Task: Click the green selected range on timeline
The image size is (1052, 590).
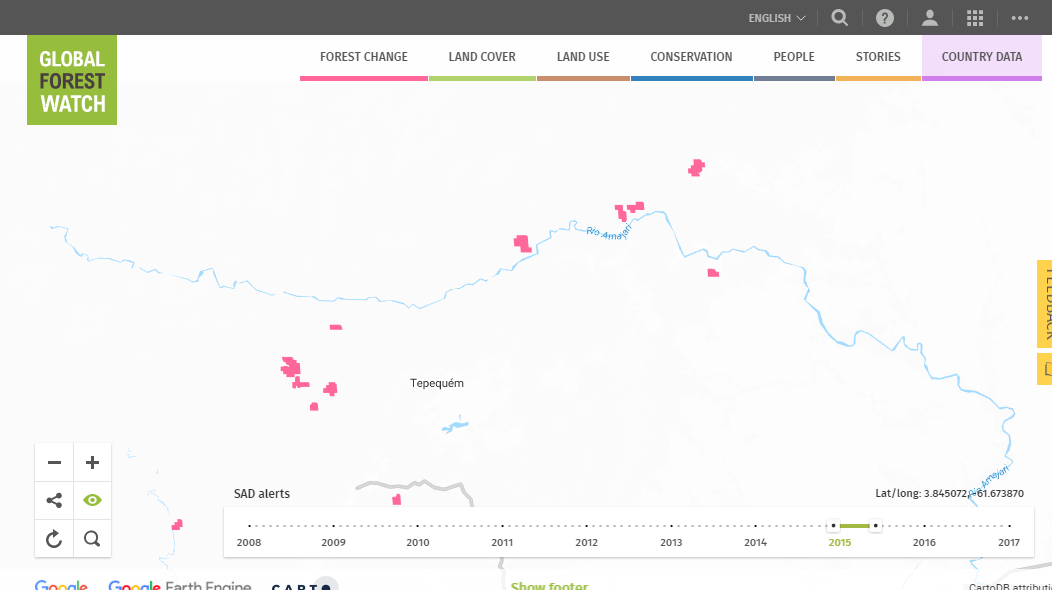Action: 854,526
